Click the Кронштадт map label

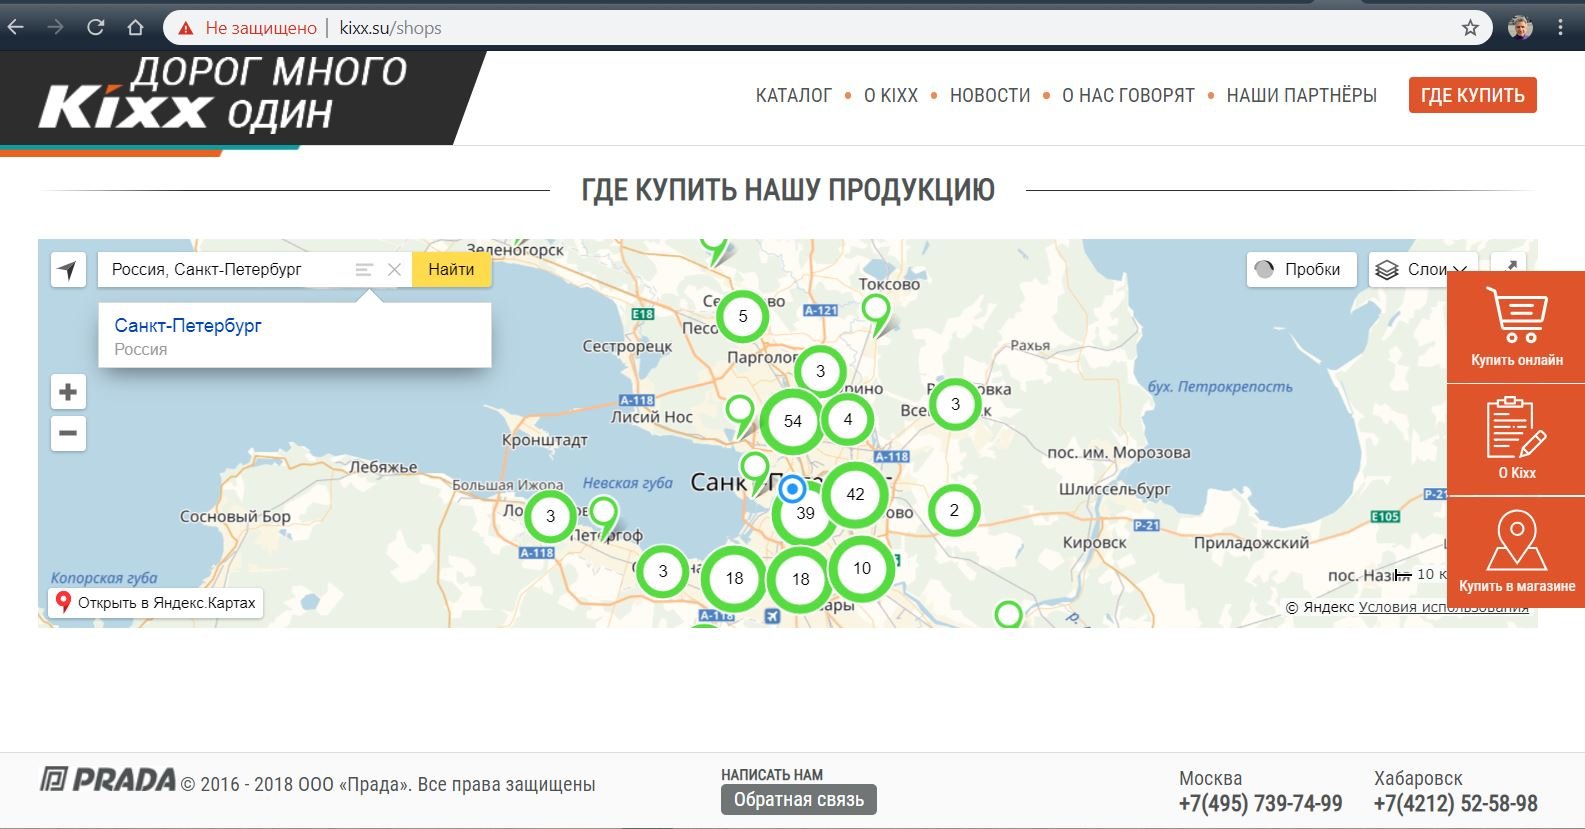(544, 440)
